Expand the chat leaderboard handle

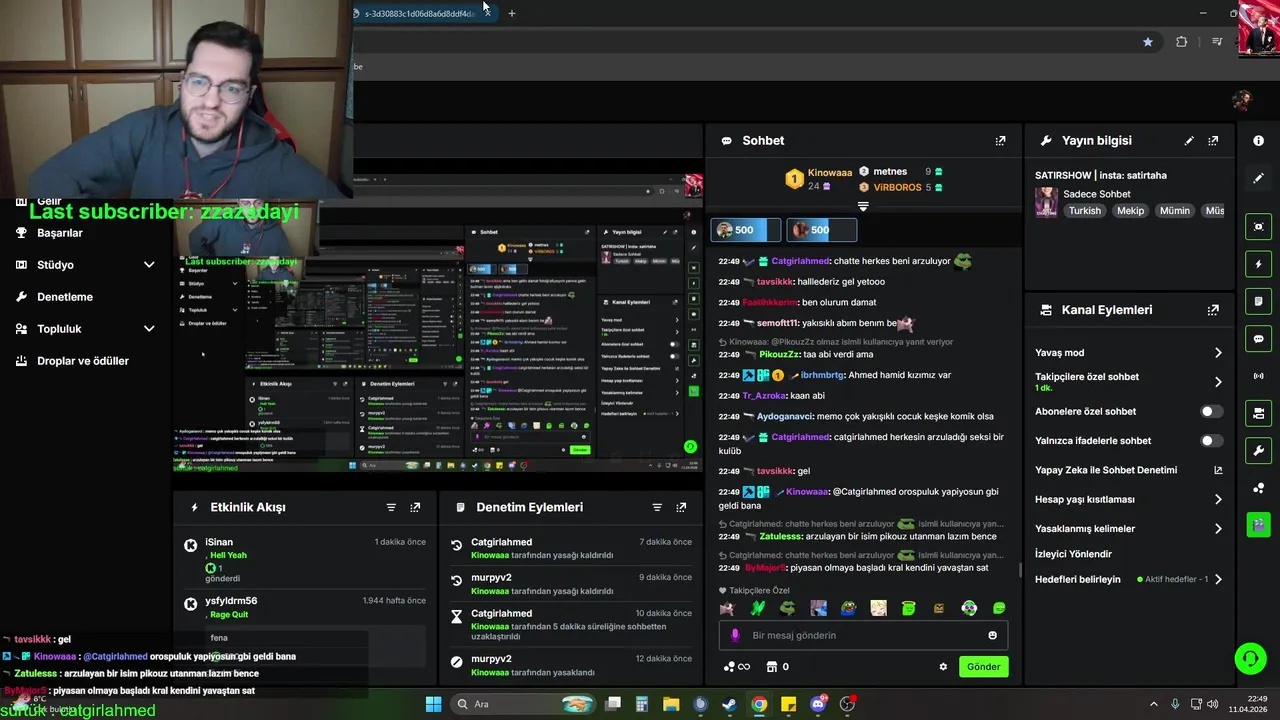[x=863, y=206]
